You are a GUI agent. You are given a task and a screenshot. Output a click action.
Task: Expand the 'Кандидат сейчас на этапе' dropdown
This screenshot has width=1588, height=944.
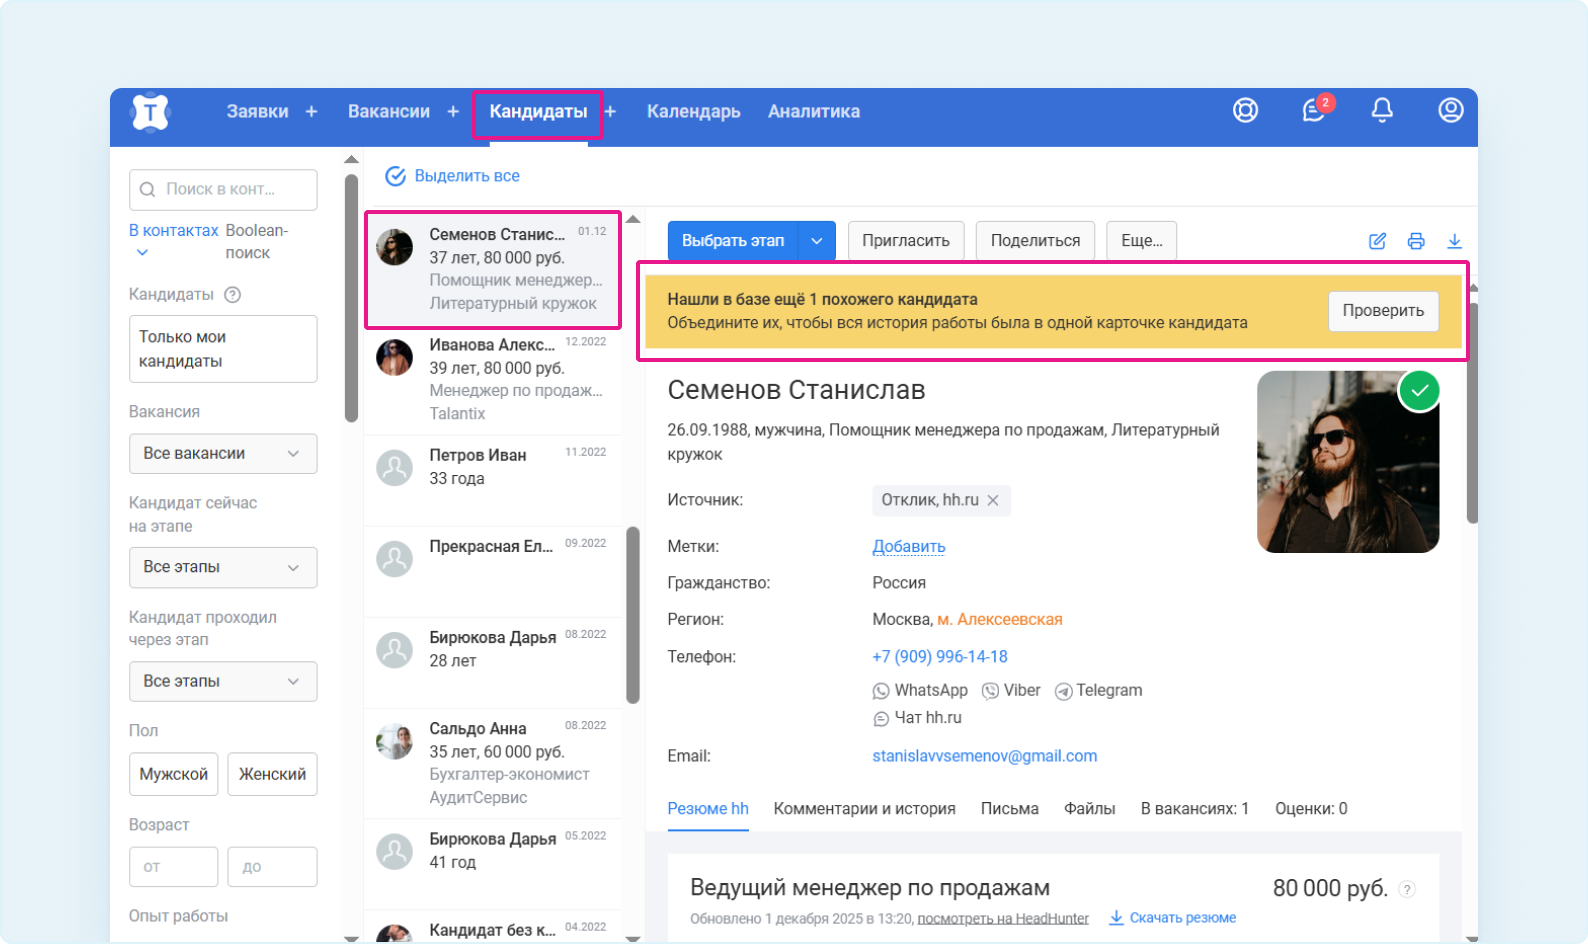coord(223,567)
